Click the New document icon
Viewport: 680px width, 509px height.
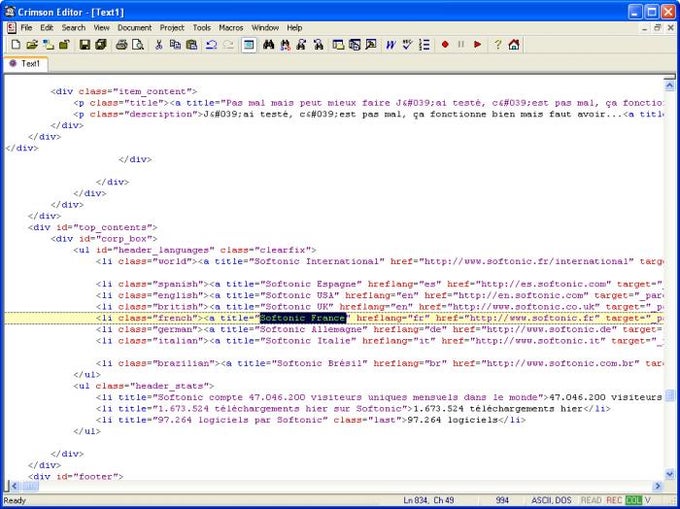tap(17, 45)
